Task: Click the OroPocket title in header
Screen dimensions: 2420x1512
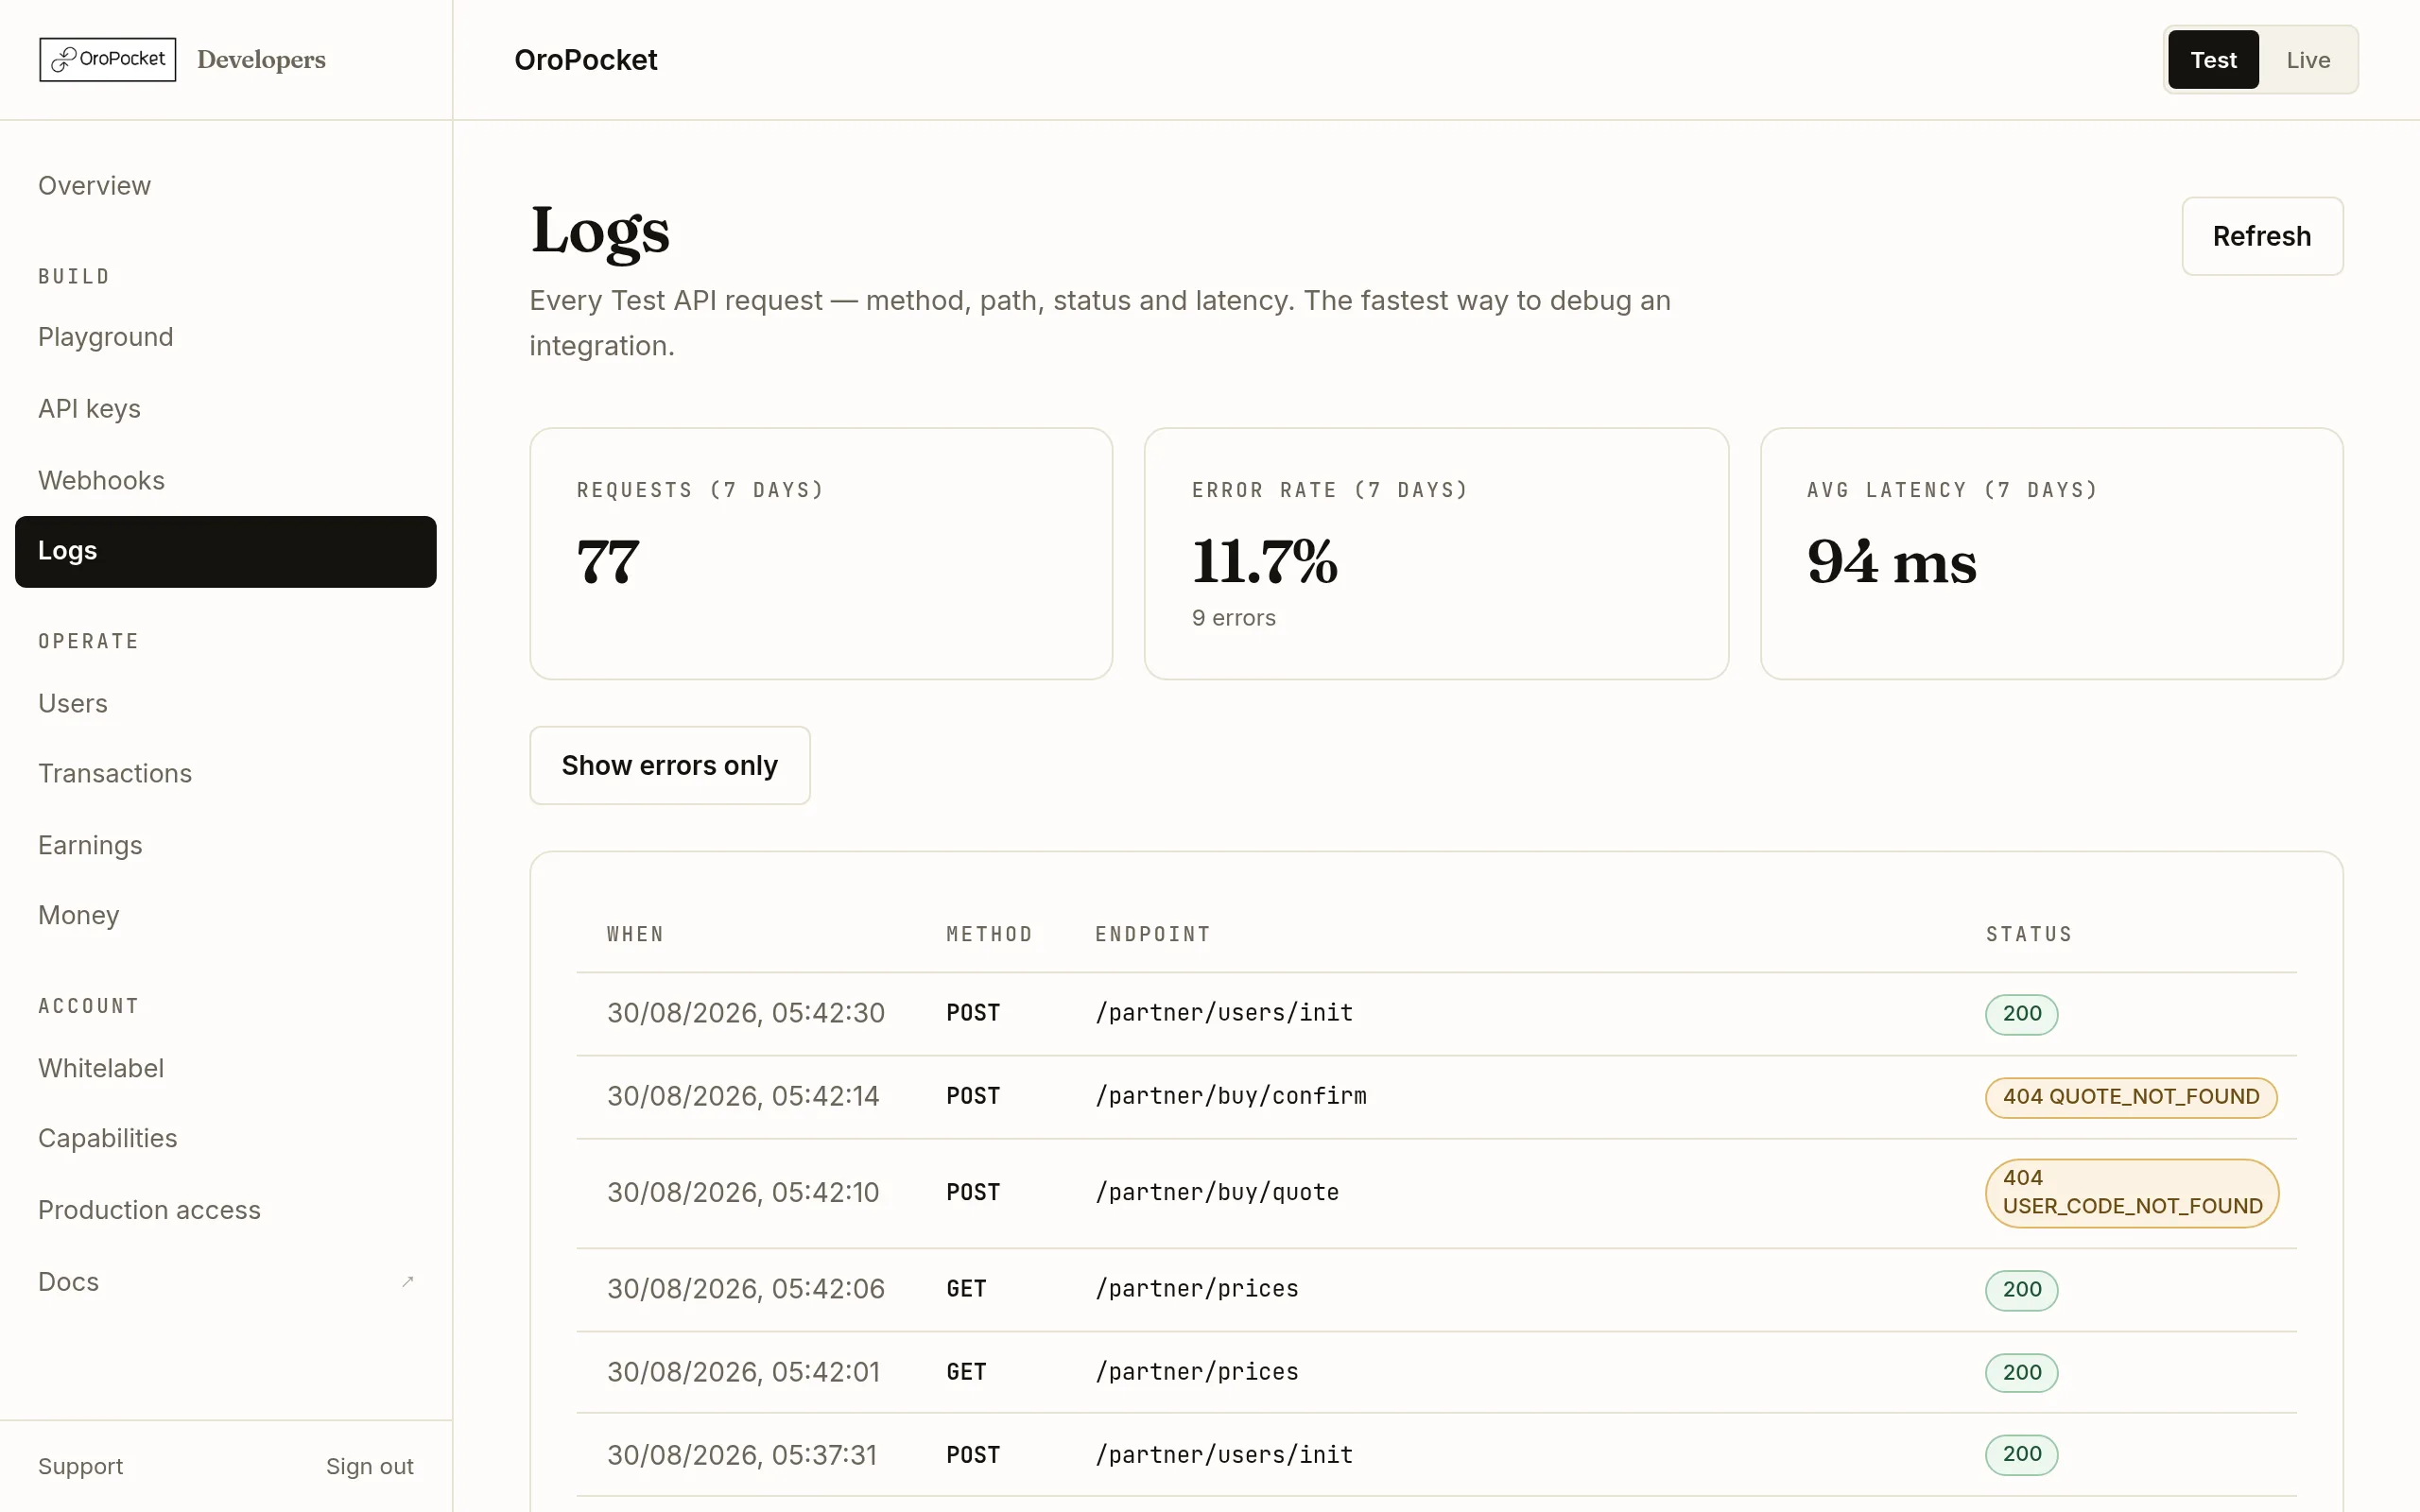Action: tap(586, 60)
